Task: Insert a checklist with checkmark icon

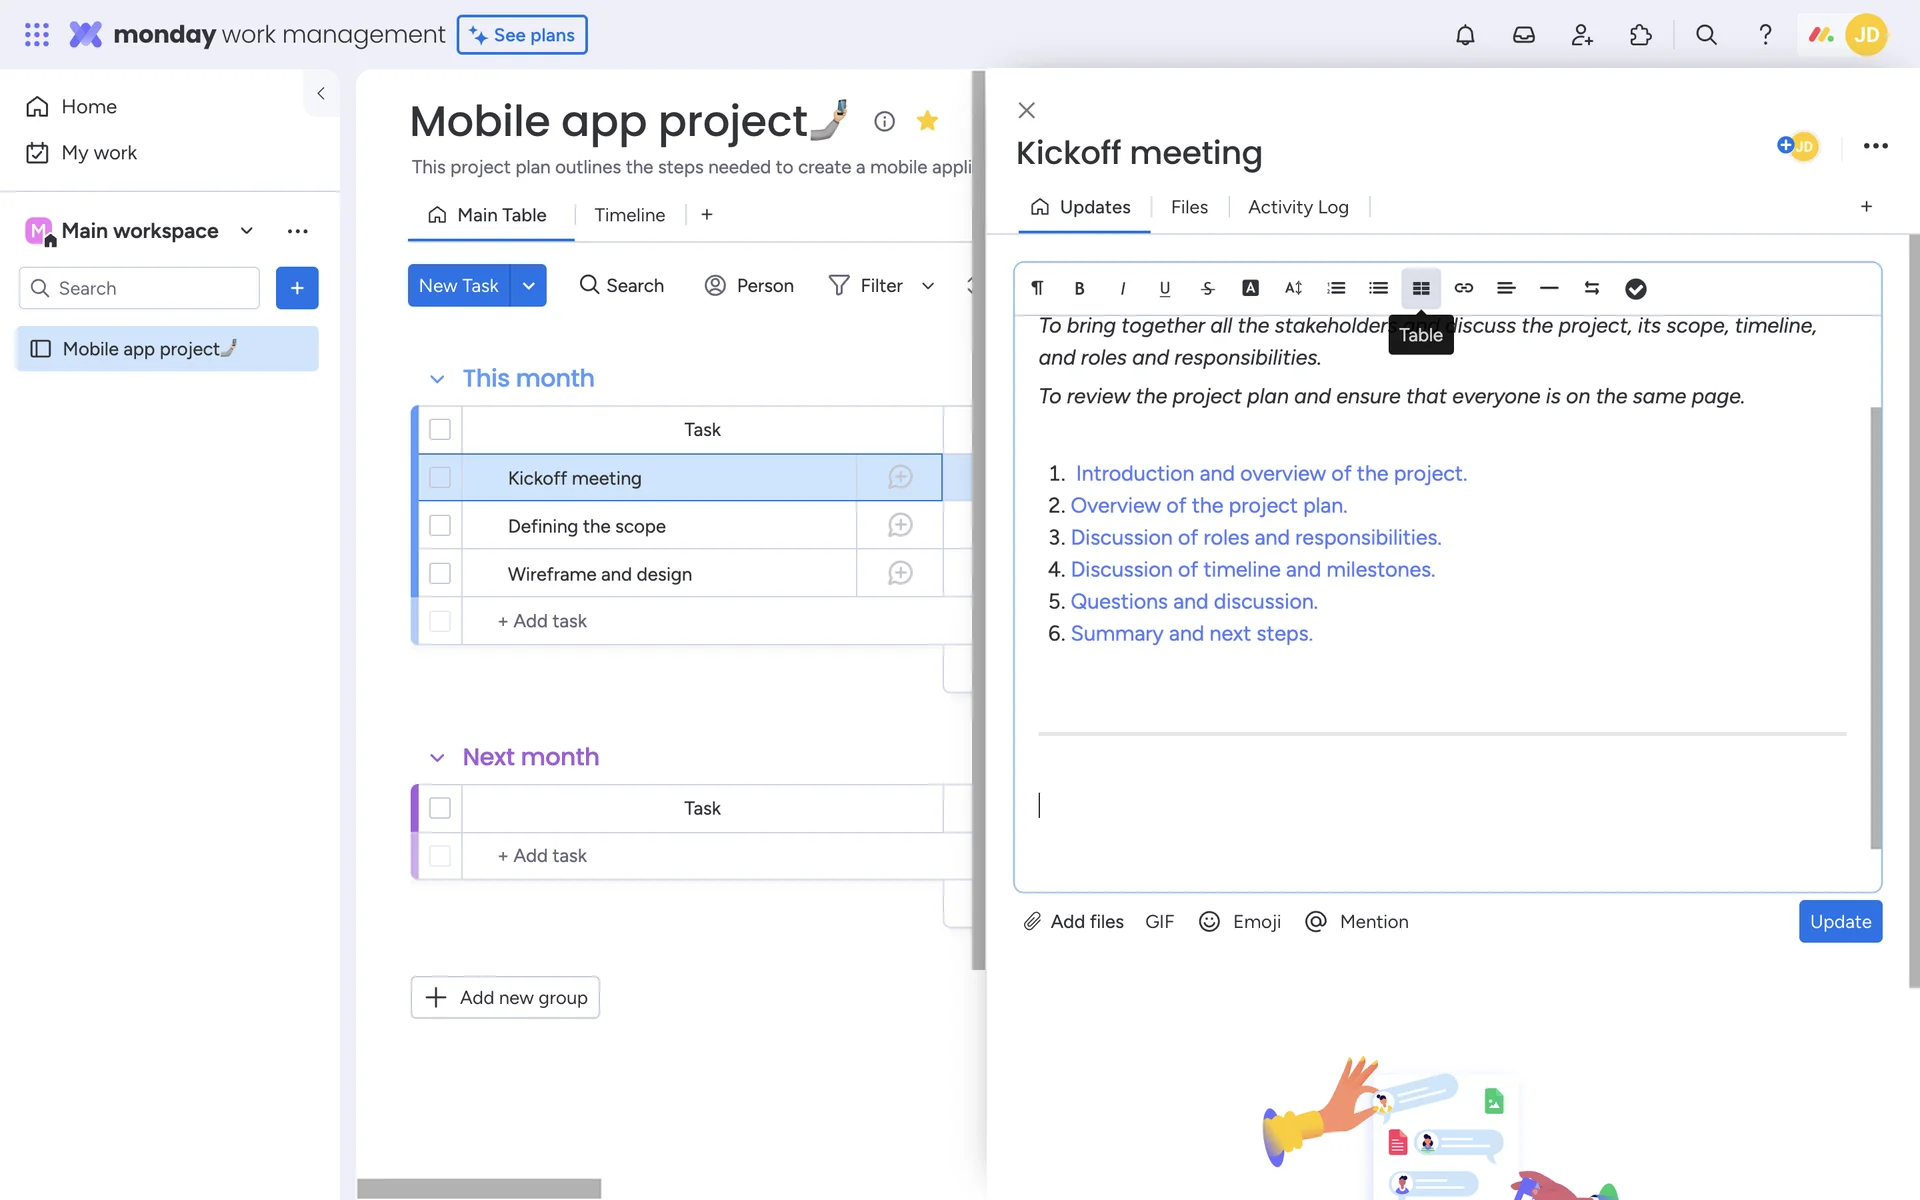Action: [x=1635, y=288]
